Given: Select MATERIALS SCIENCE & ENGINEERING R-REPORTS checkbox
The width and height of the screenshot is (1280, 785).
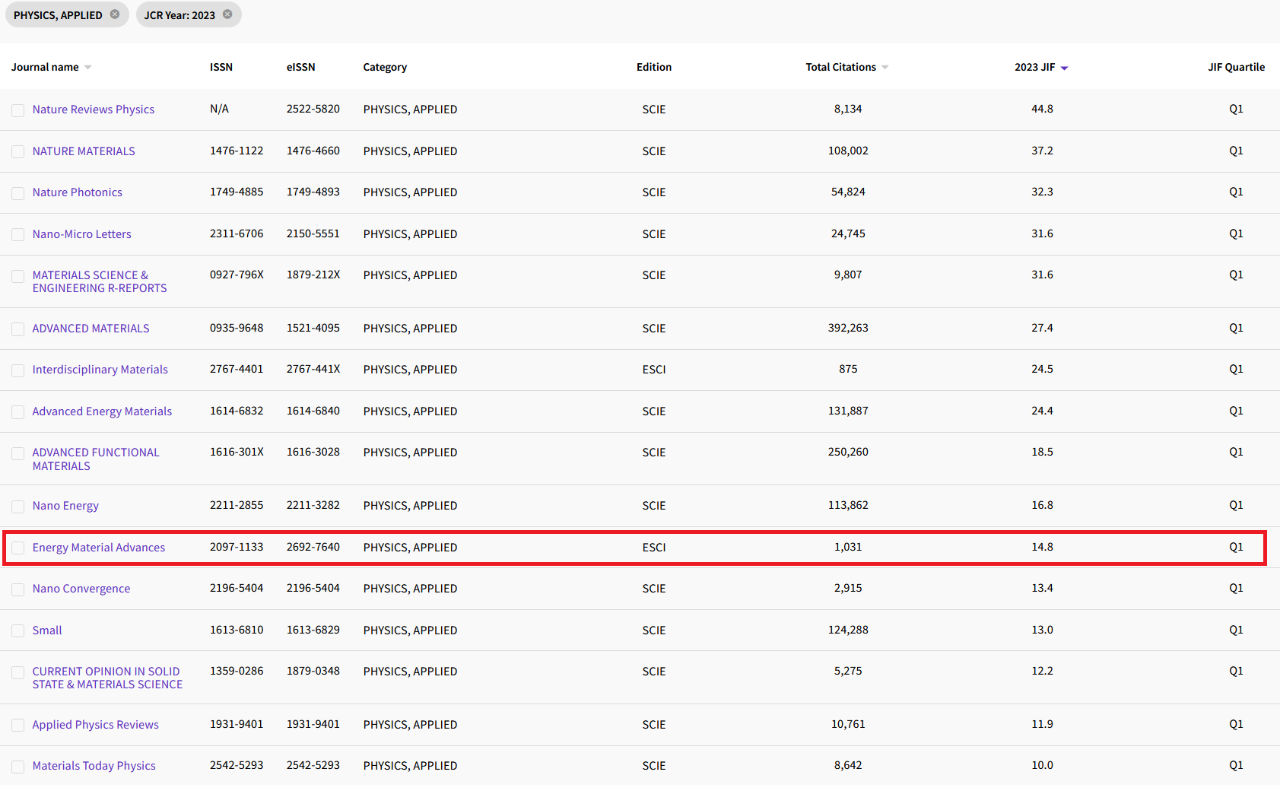Looking at the screenshot, I should tap(18, 276).
